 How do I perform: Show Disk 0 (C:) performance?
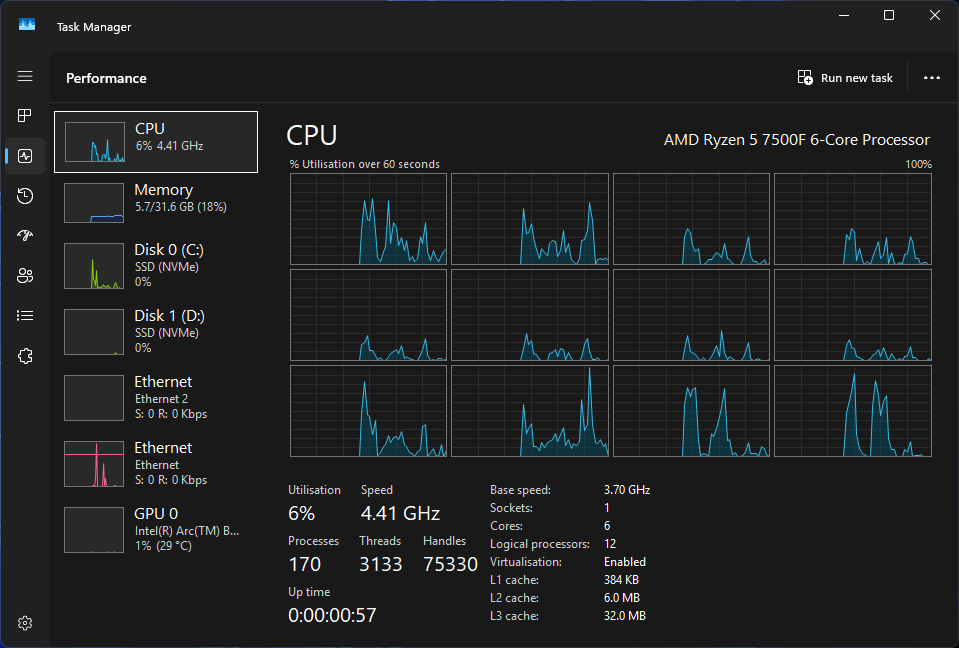pos(156,265)
